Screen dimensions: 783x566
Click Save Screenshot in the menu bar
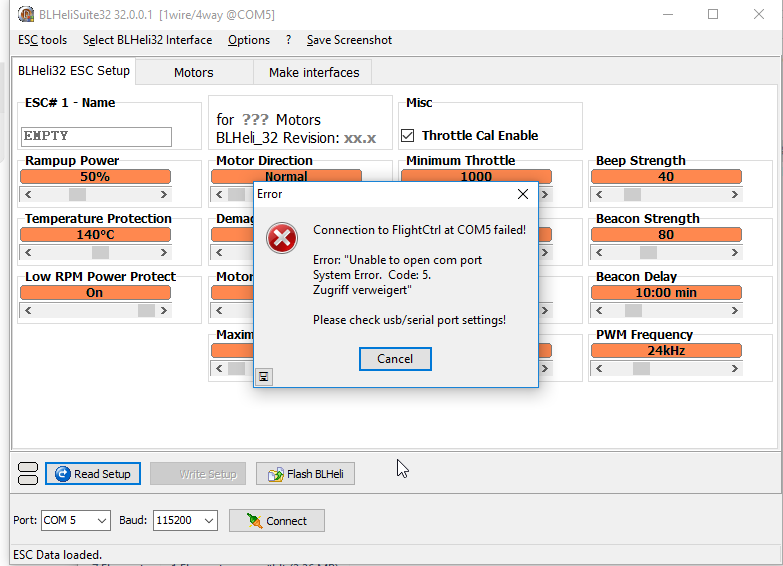[x=349, y=40]
